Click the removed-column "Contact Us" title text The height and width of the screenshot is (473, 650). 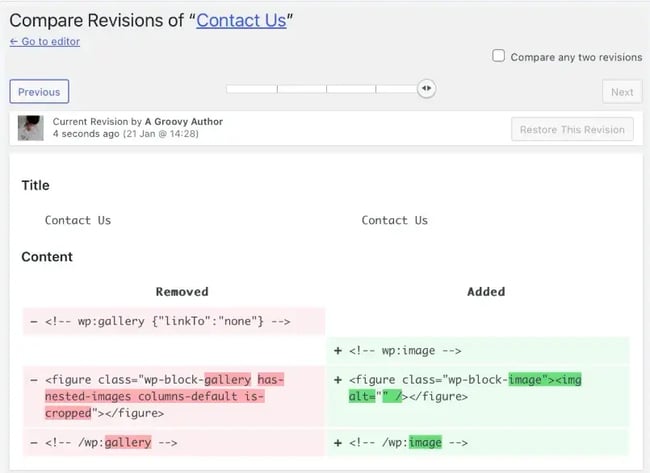(78, 220)
